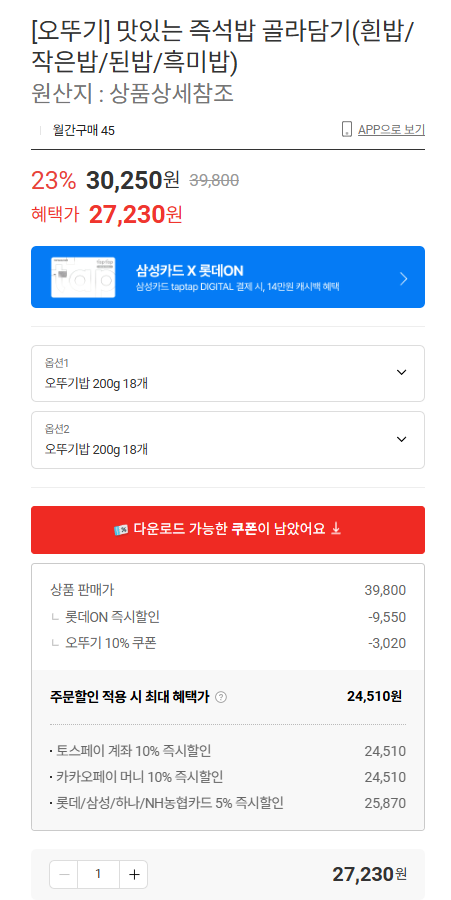Select 토스페이 계좌 10% 즉시할인 row
The width and height of the screenshot is (451, 900).
click(228, 751)
